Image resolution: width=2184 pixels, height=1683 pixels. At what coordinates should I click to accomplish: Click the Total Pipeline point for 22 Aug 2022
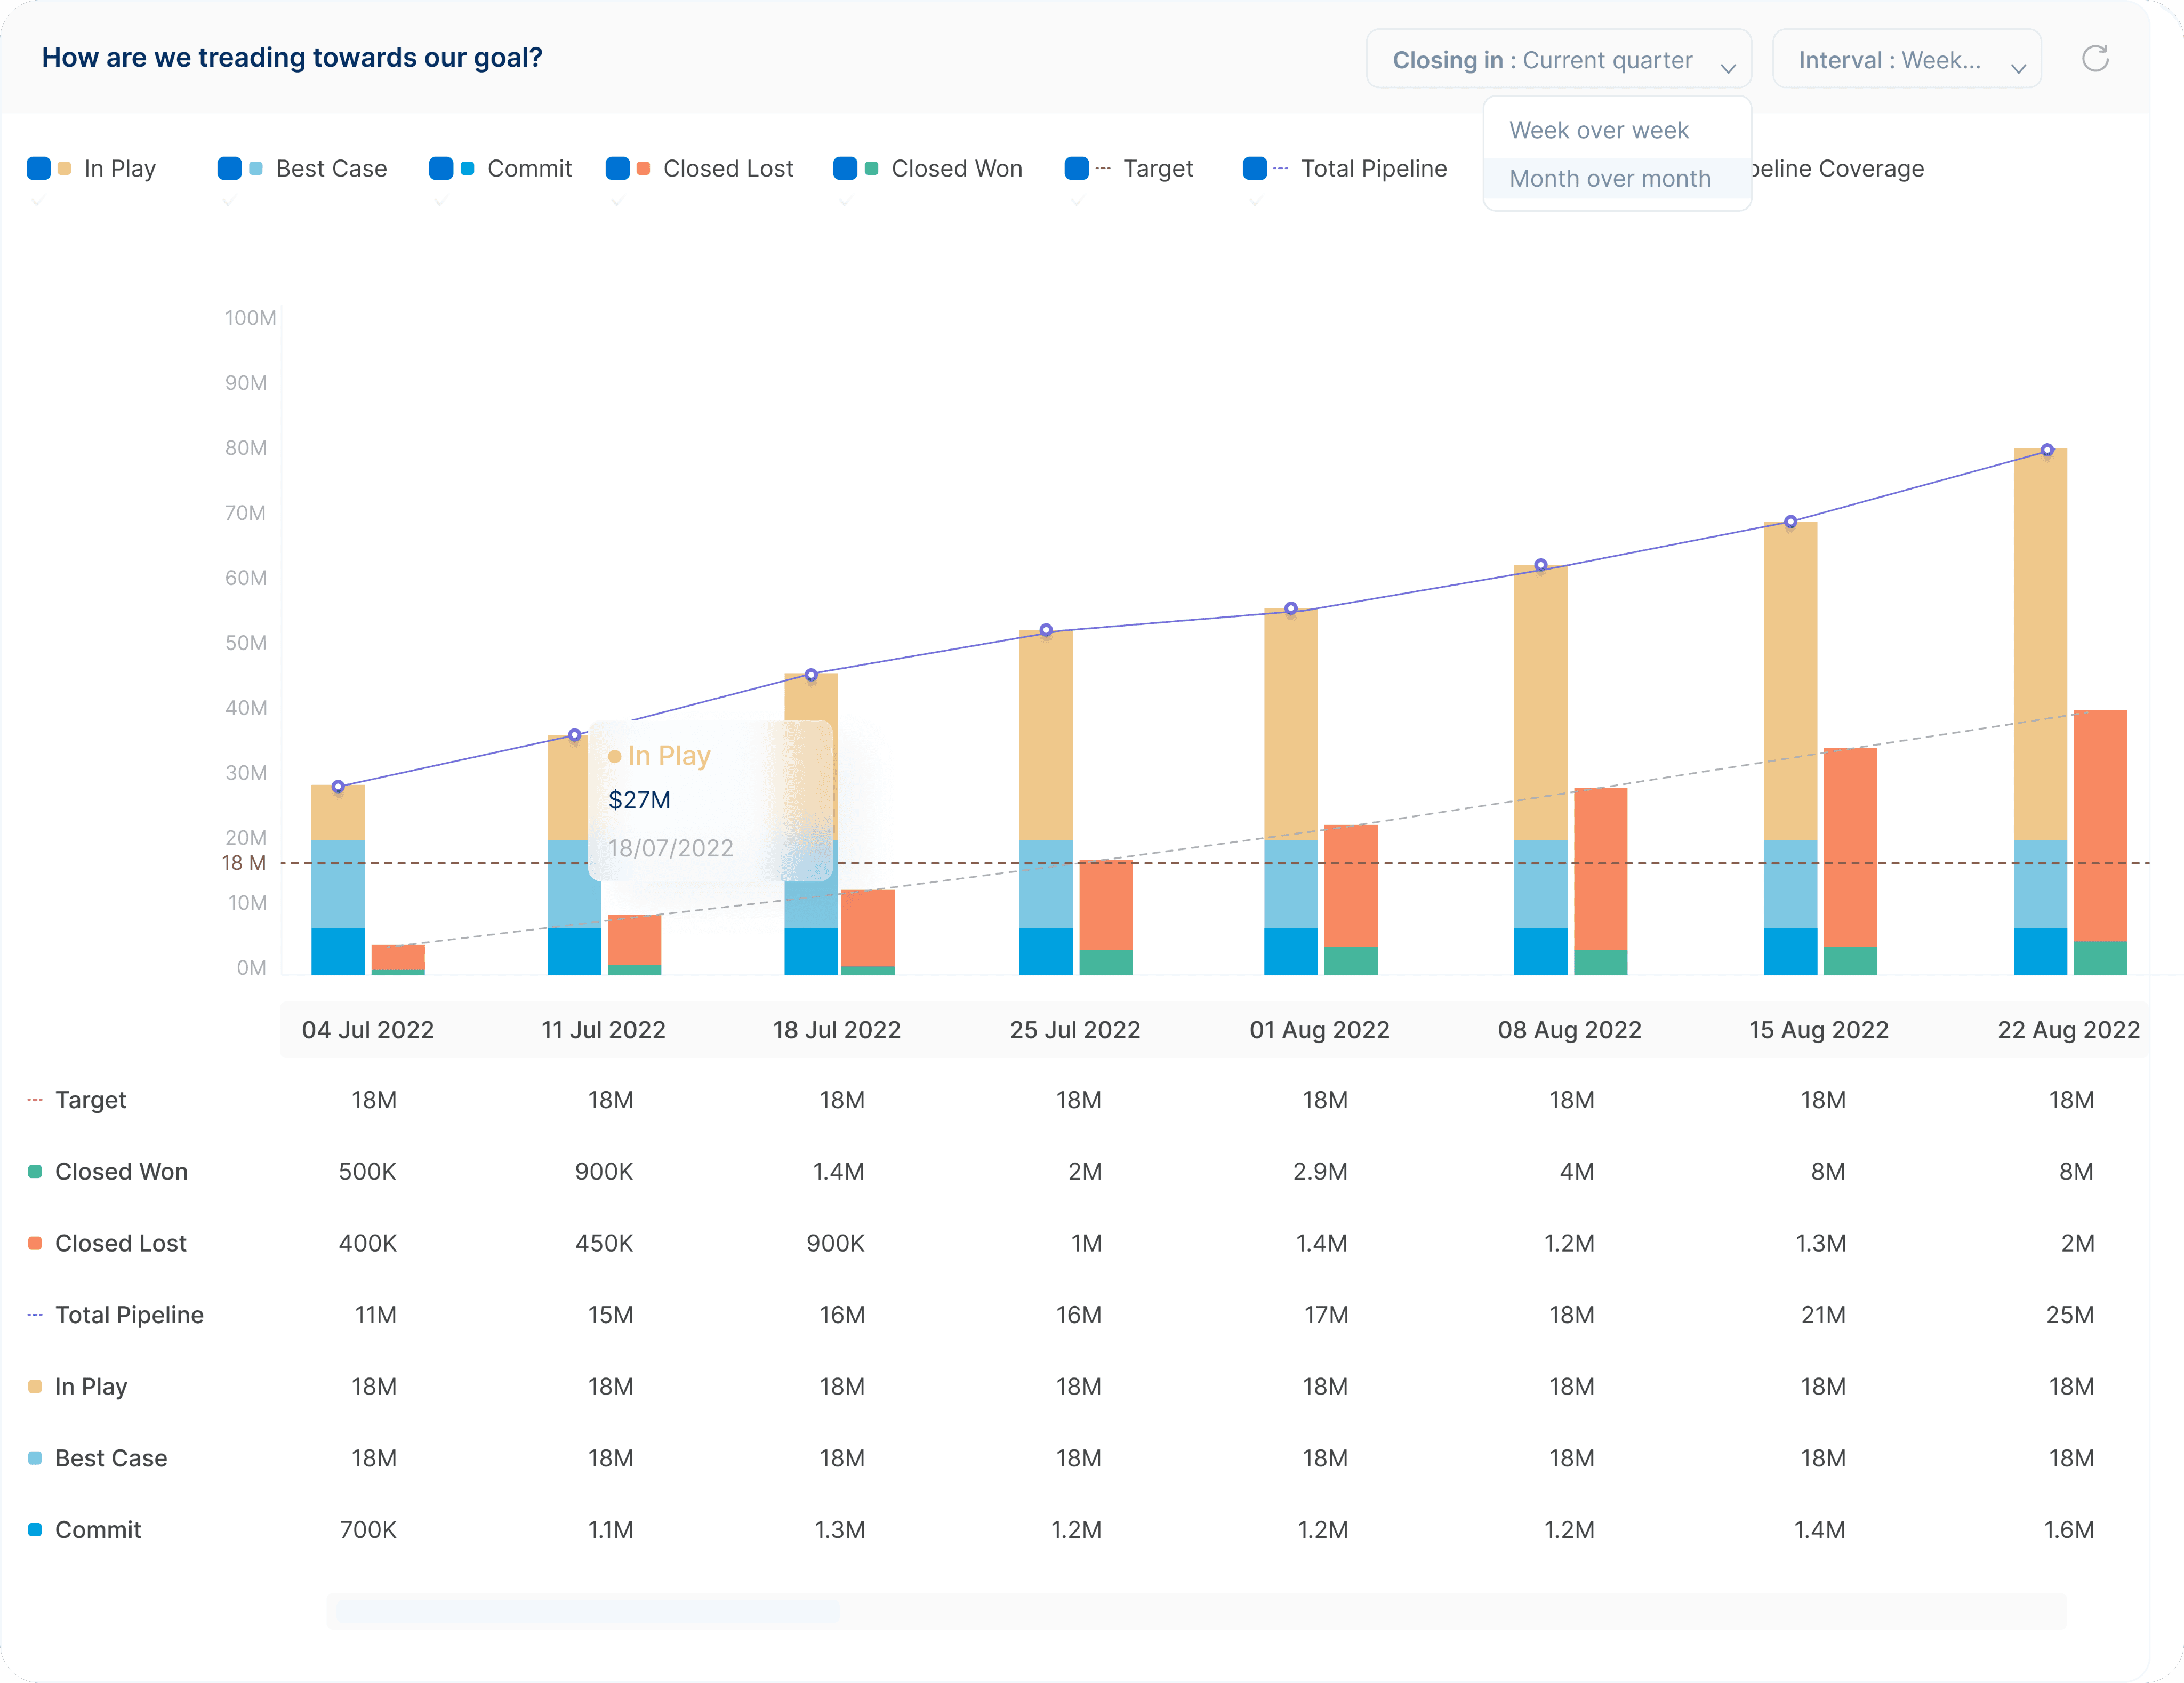2047,450
